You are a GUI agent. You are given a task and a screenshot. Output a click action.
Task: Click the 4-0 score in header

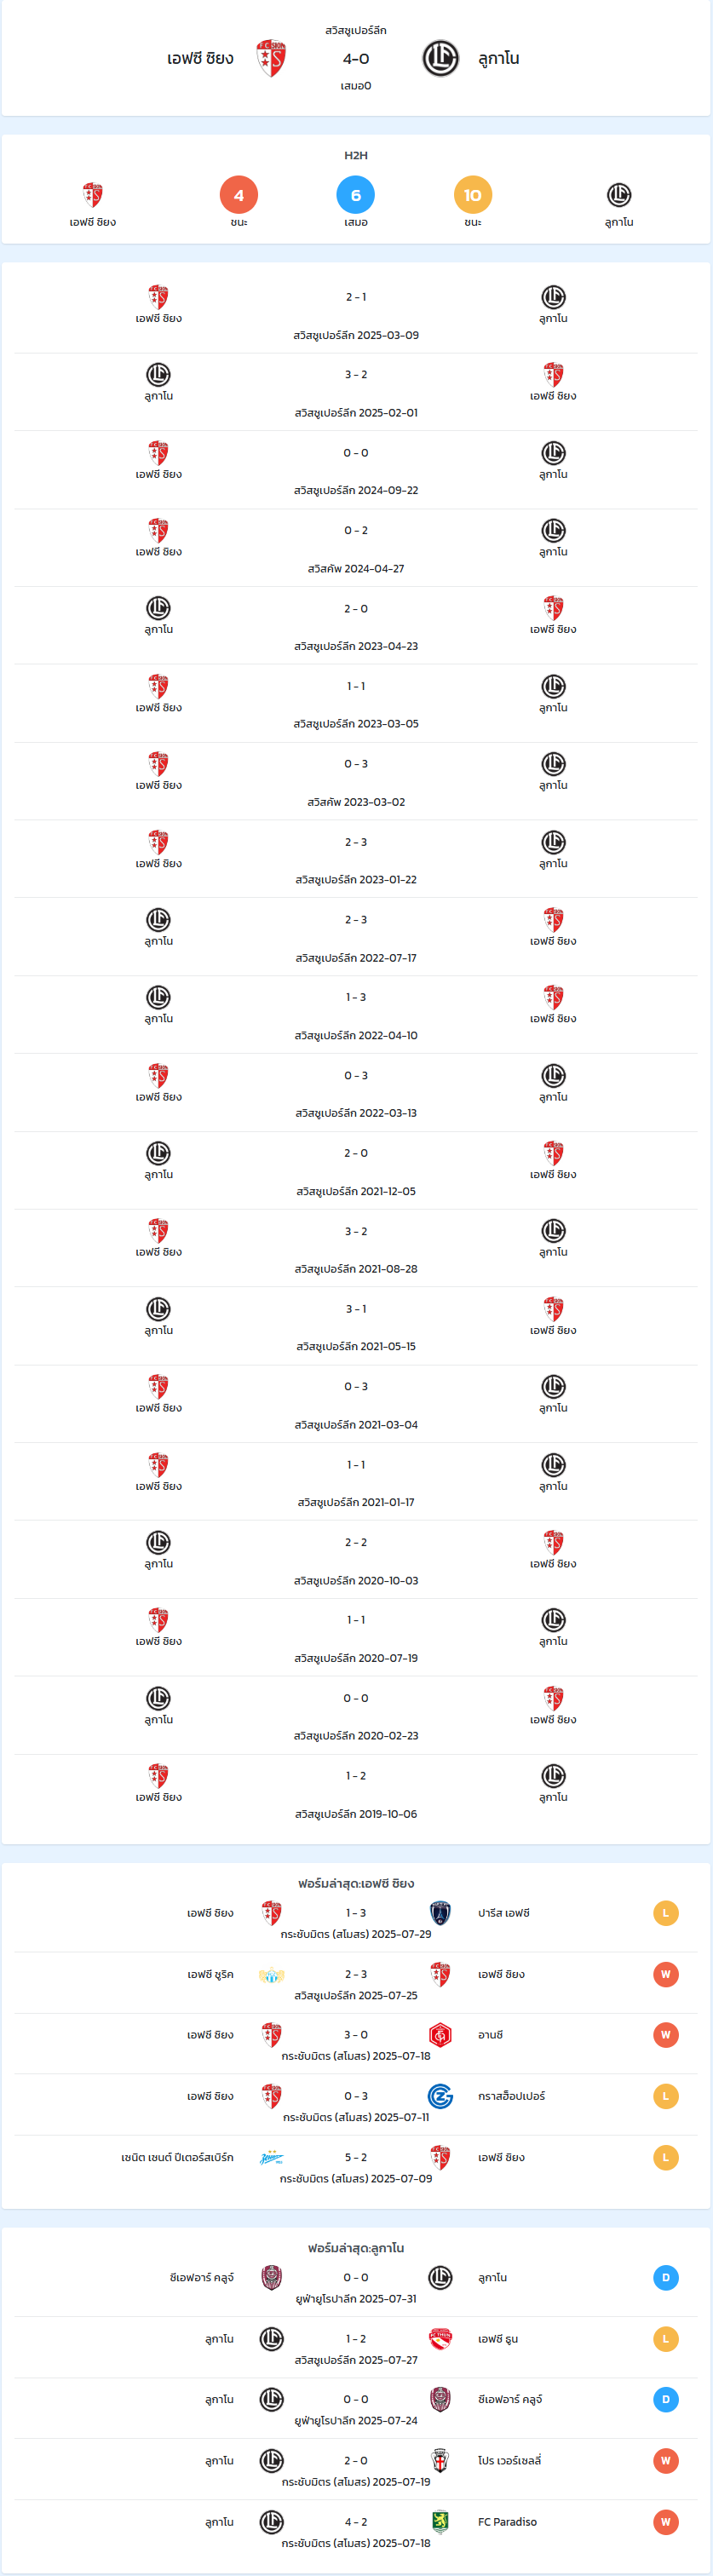[x=356, y=59]
